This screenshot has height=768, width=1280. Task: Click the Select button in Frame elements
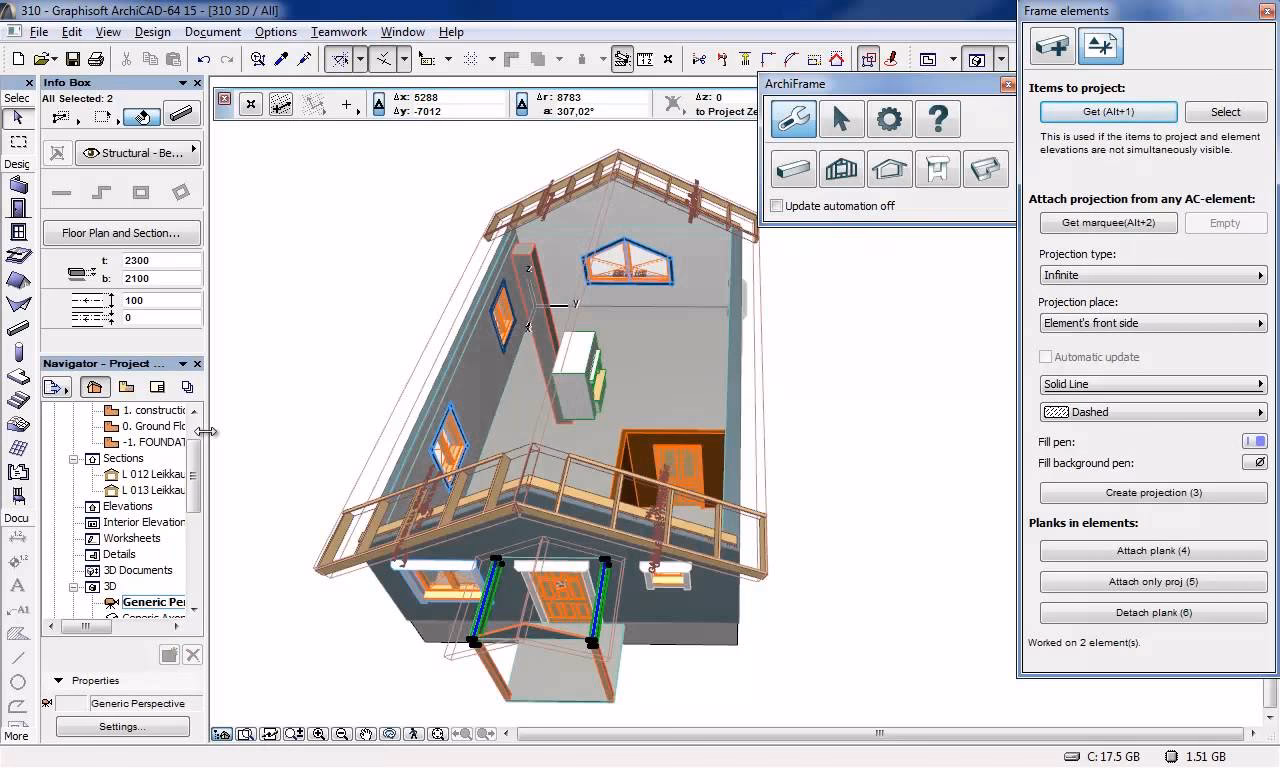coord(1226,112)
